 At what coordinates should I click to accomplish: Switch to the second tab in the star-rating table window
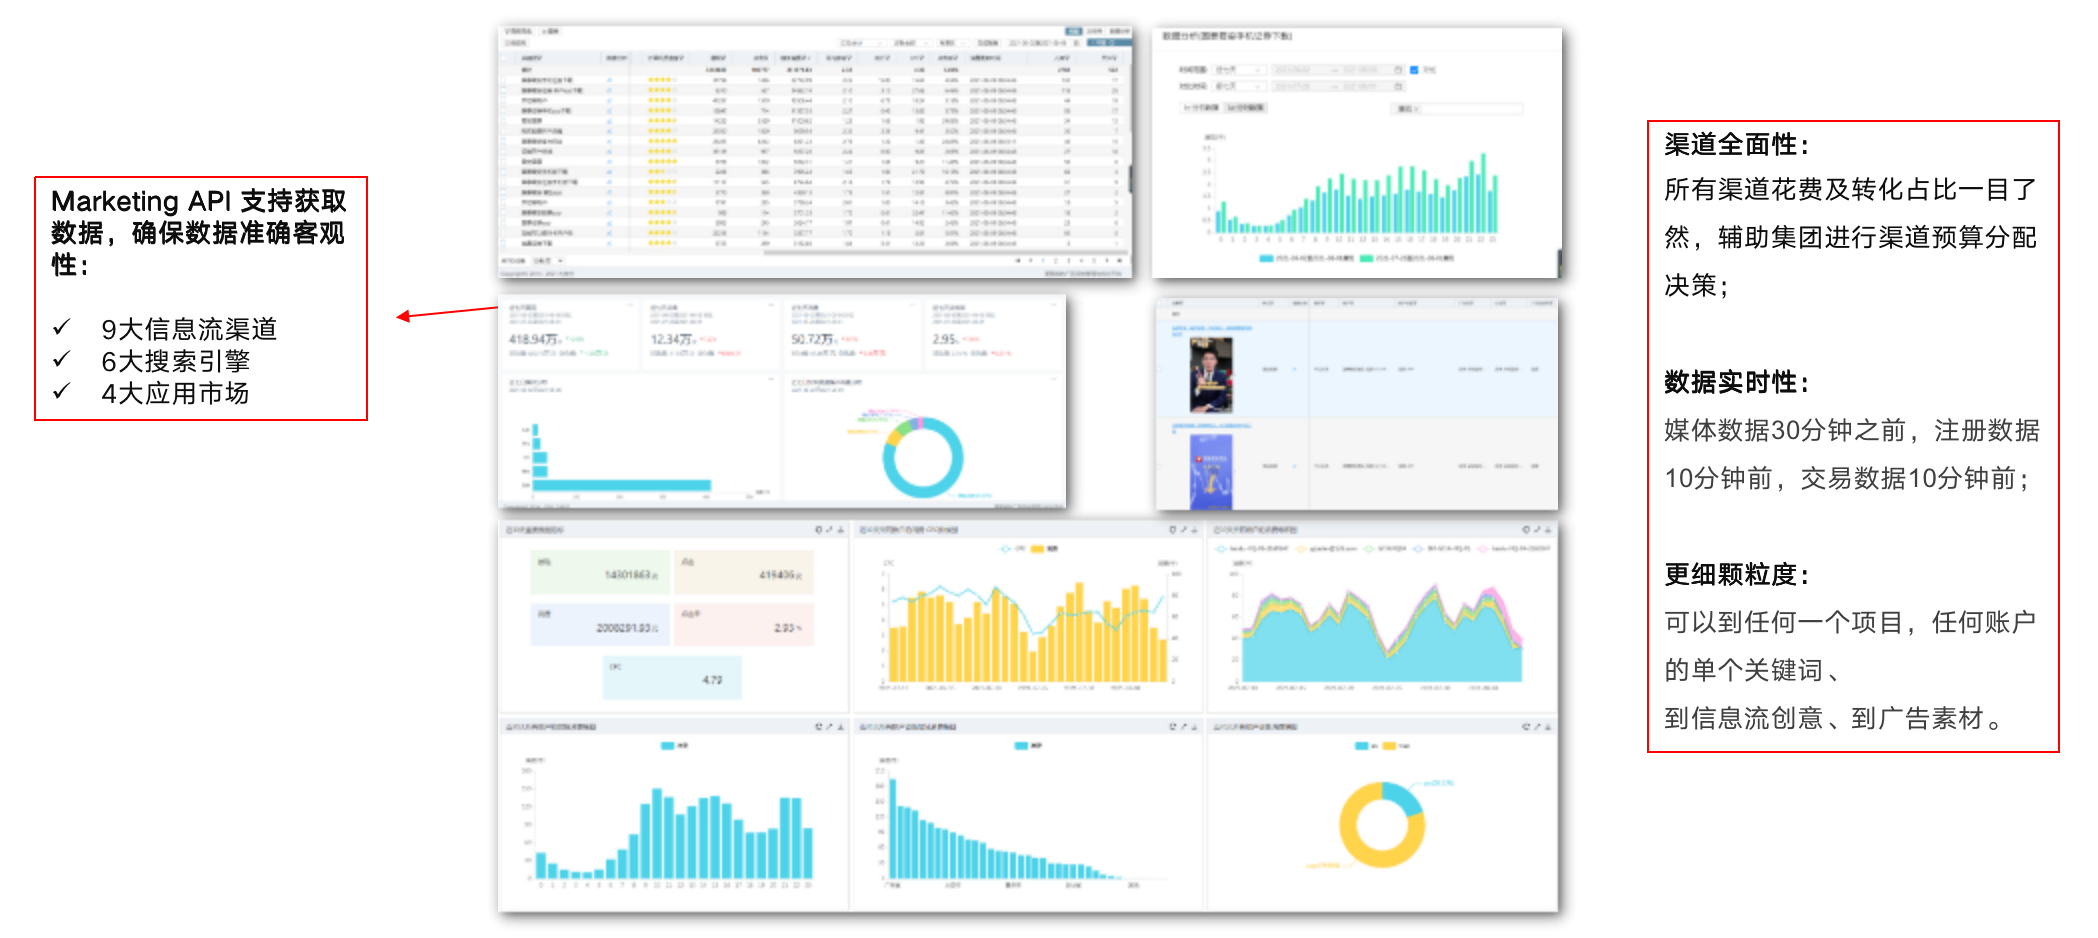point(550,31)
